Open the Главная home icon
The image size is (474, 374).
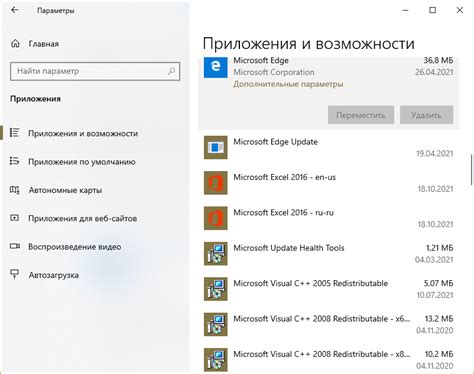click(15, 44)
